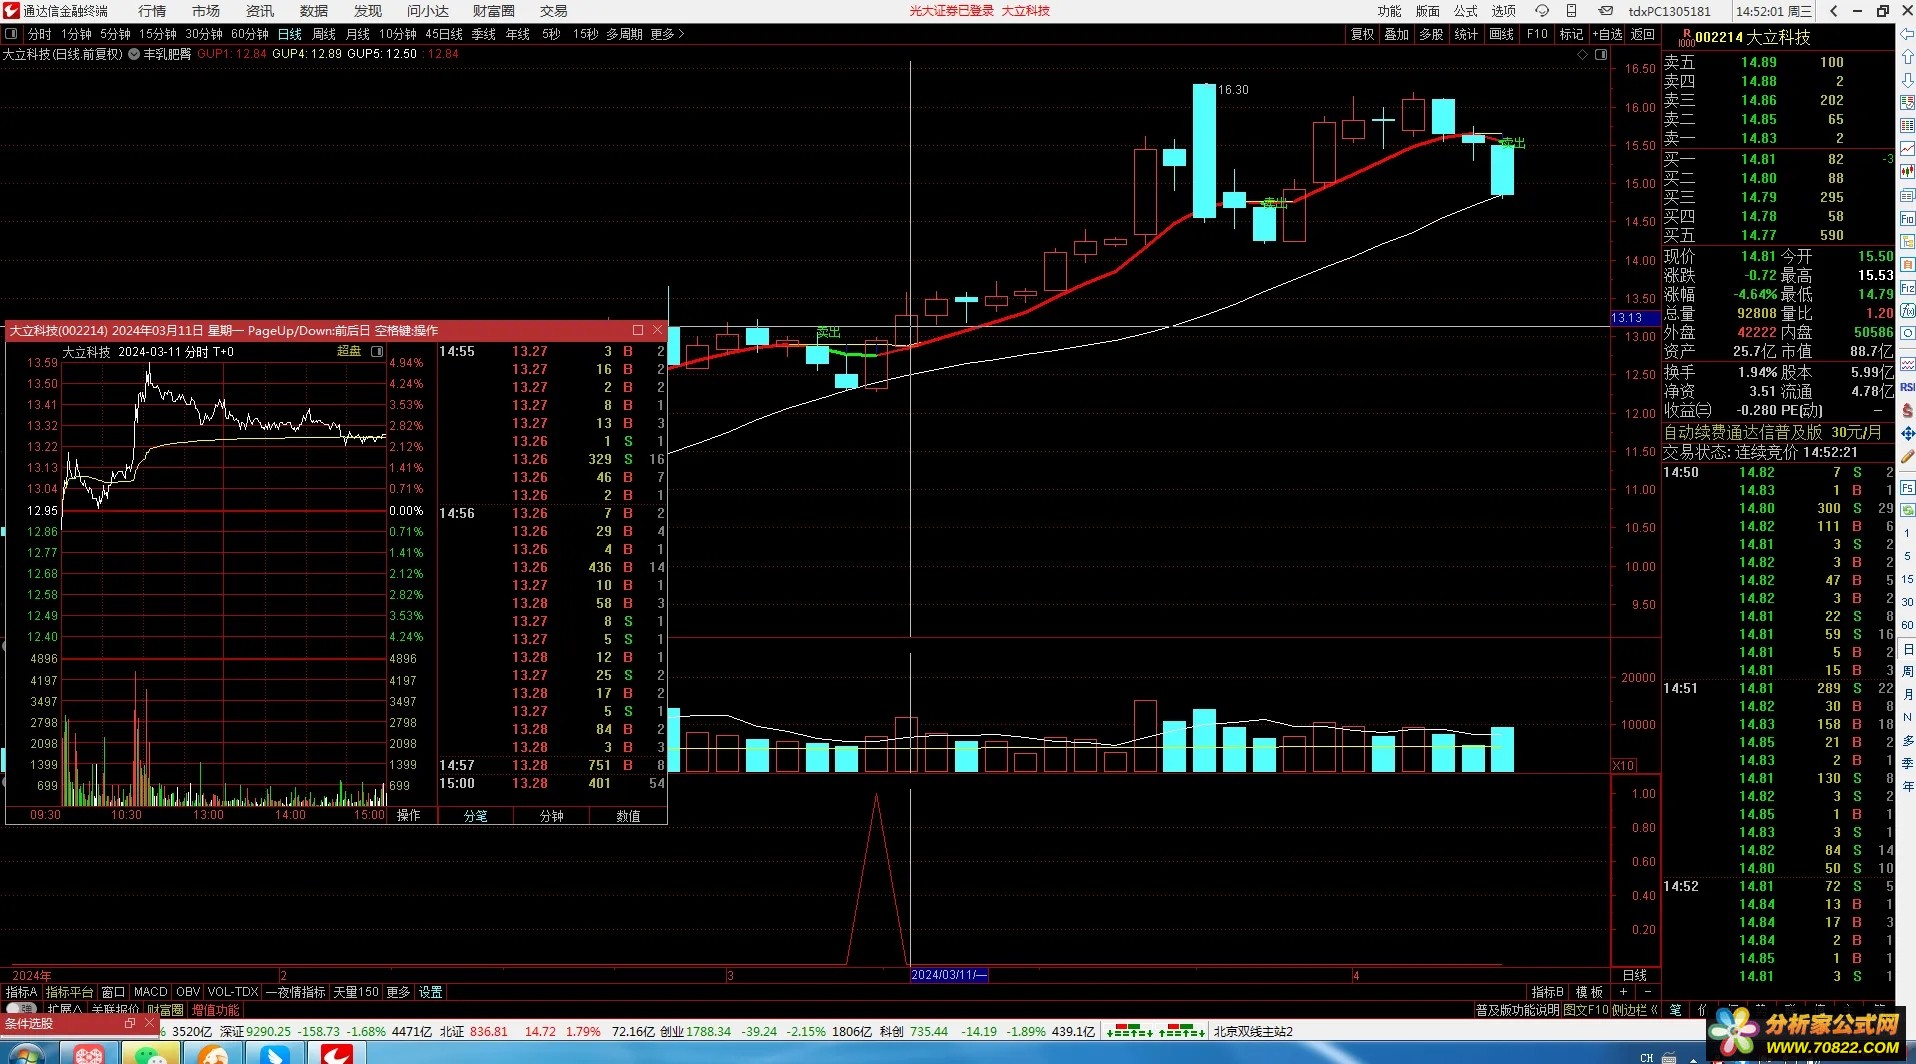This screenshot has width=1916, height=1064.
Task: Open the 市场 menu
Action: [206, 11]
